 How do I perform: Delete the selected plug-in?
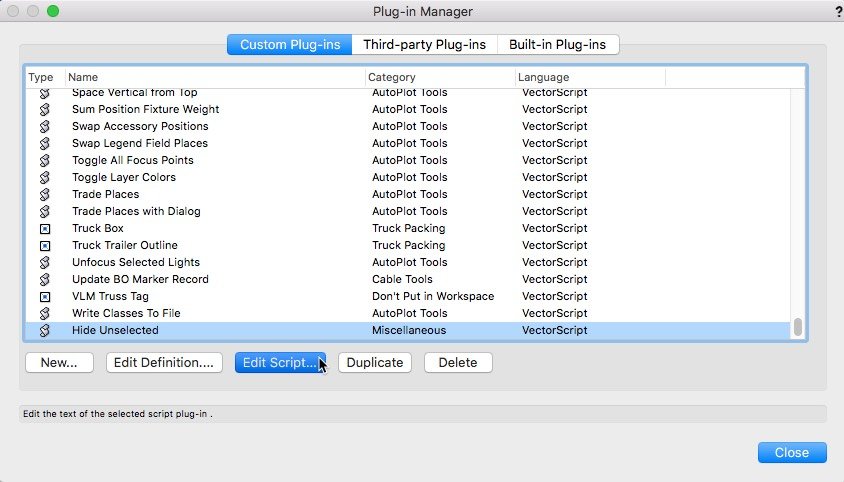coord(458,363)
